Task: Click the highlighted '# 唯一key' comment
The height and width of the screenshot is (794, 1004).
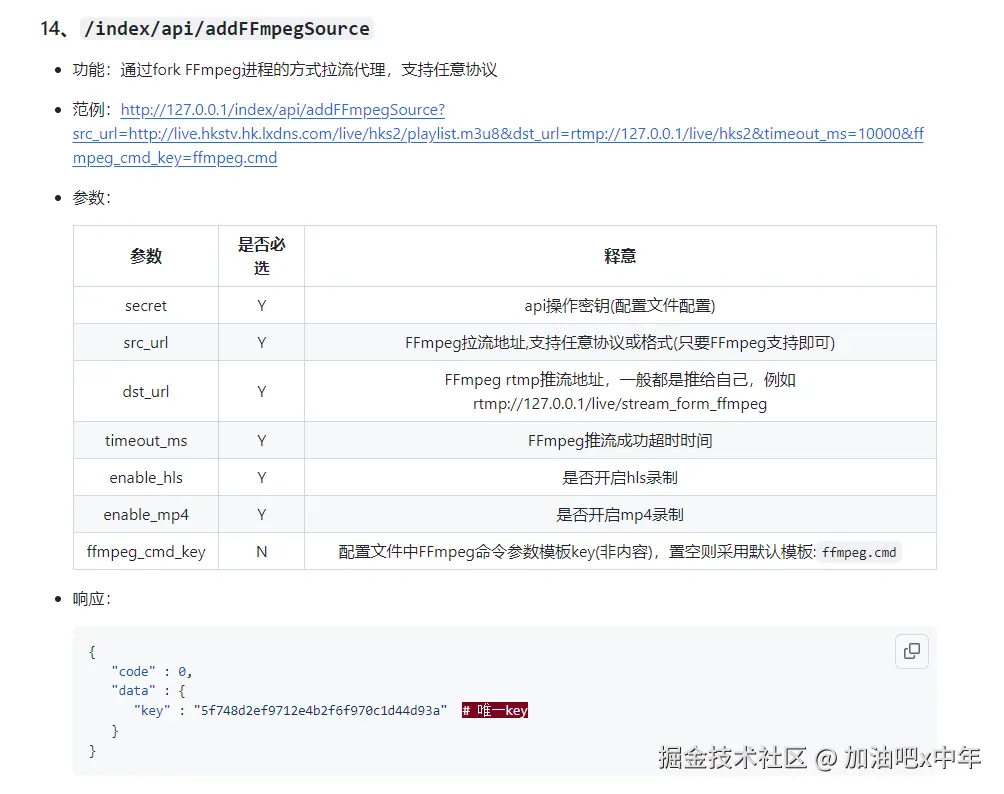Action: click(x=495, y=710)
